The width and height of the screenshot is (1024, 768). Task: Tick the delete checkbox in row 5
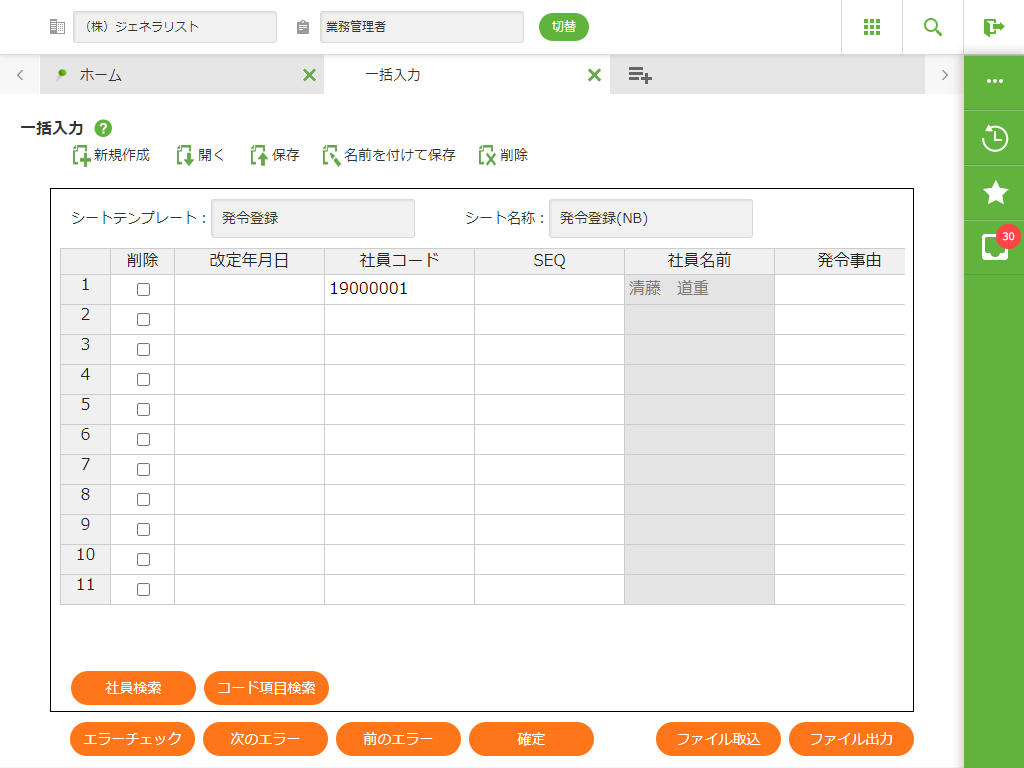143,410
